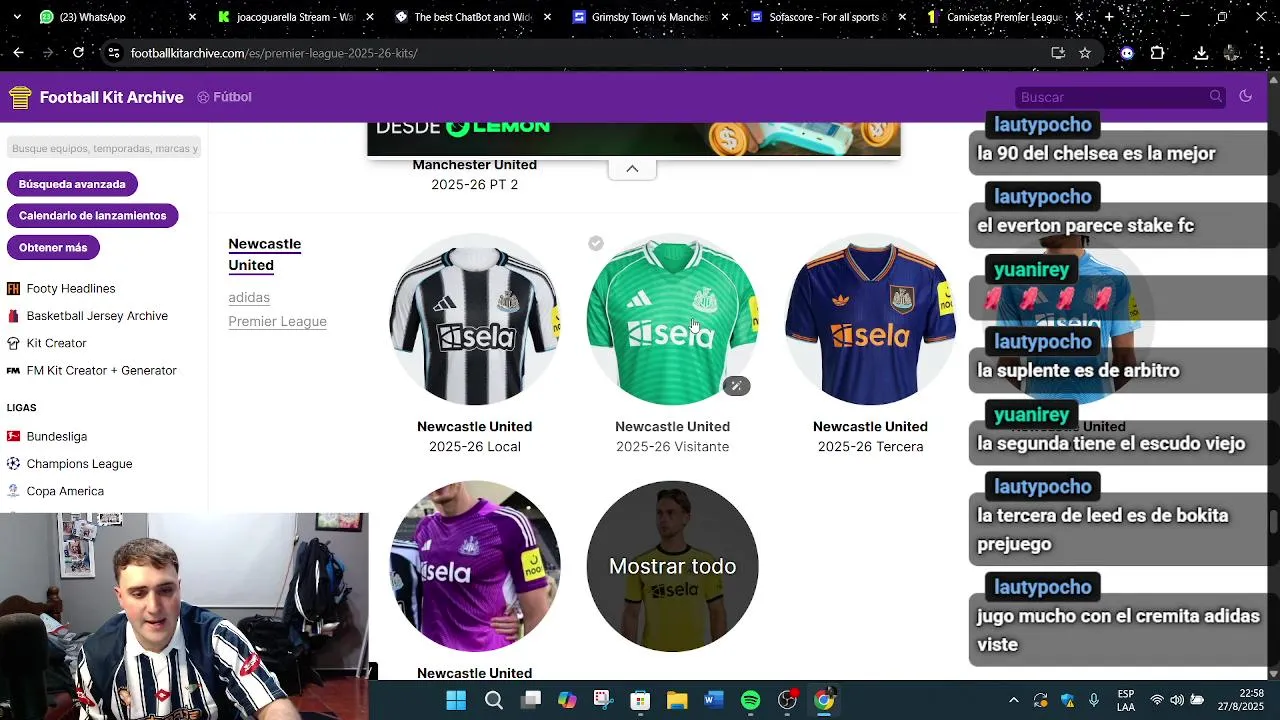Open Basketball Jersey Archive link
1280x720 pixels.
[97, 316]
